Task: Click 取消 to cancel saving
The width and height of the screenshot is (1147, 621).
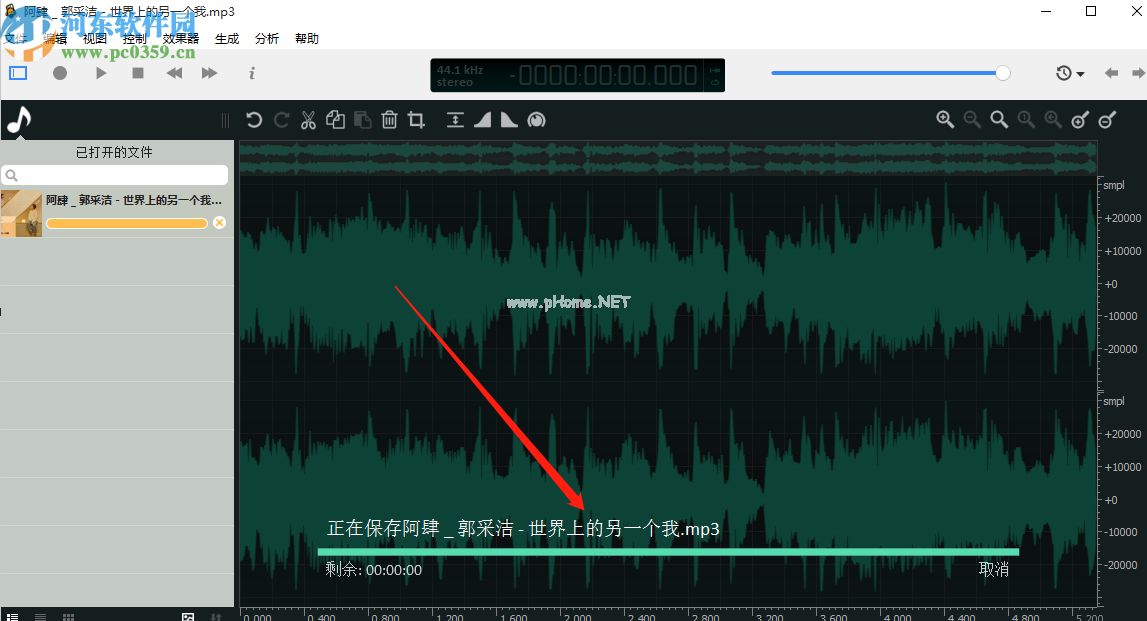Action: 993,570
